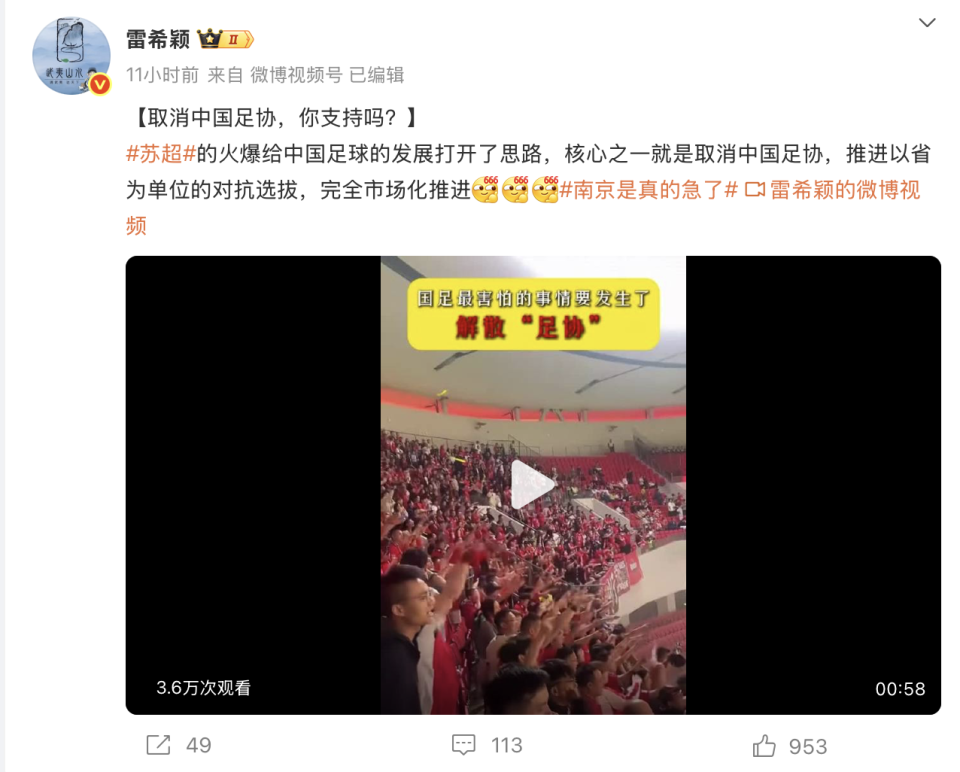Click the crown membership level badge

point(225,40)
